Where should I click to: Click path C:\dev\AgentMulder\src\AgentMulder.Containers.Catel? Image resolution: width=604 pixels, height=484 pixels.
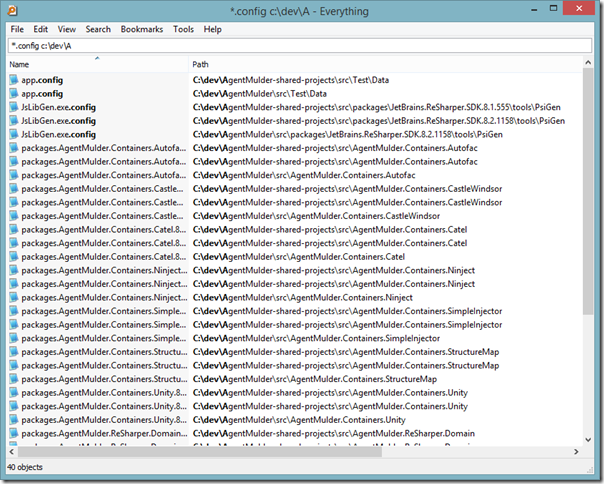[x=299, y=257]
